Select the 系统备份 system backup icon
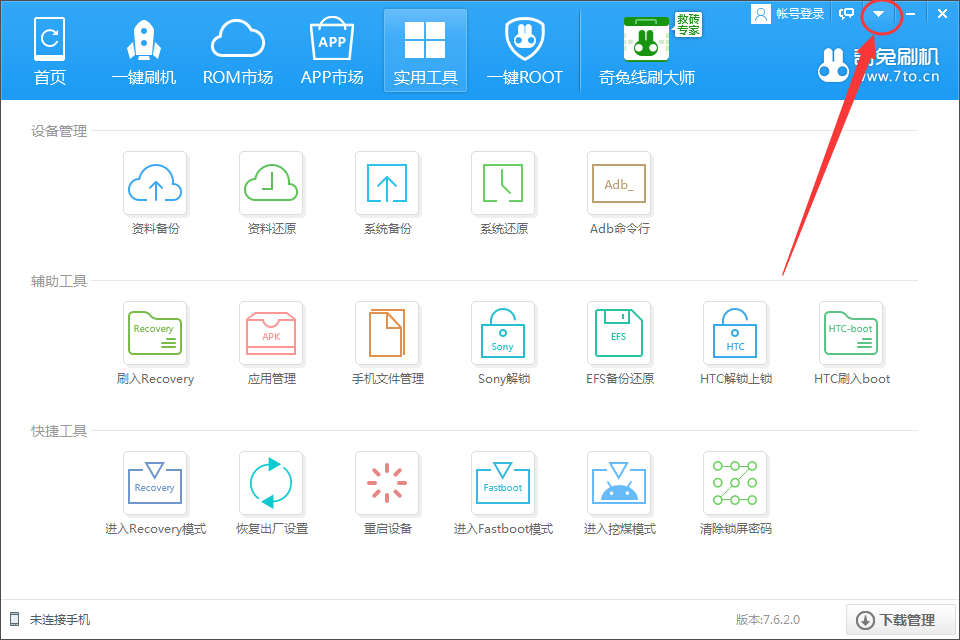This screenshot has height=640, width=960. coord(387,183)
